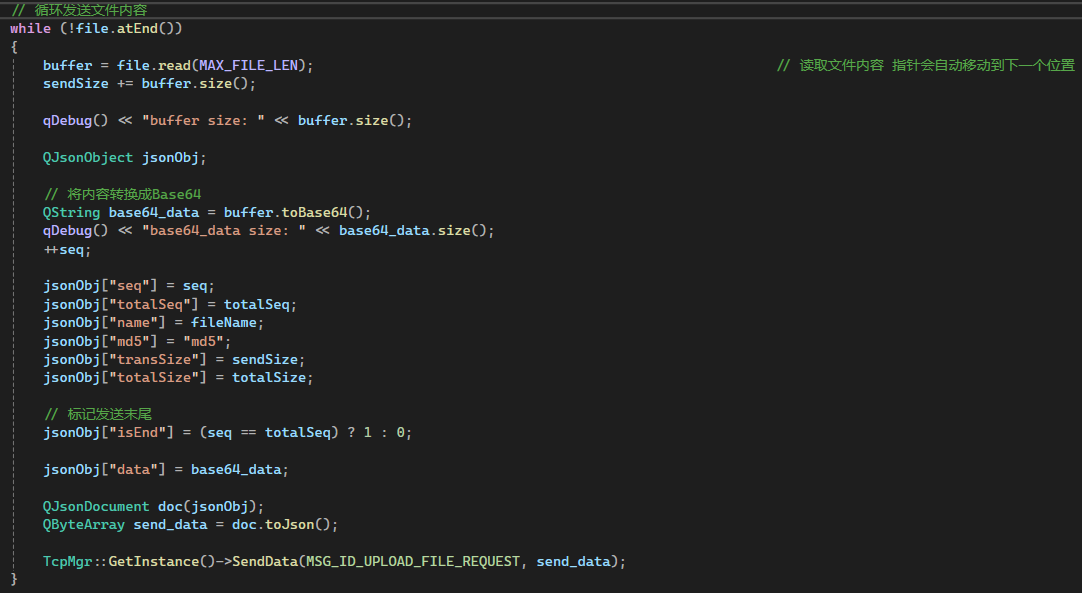
Task: Click TcpMgr class name on SendData line
Action: point(67,561)
